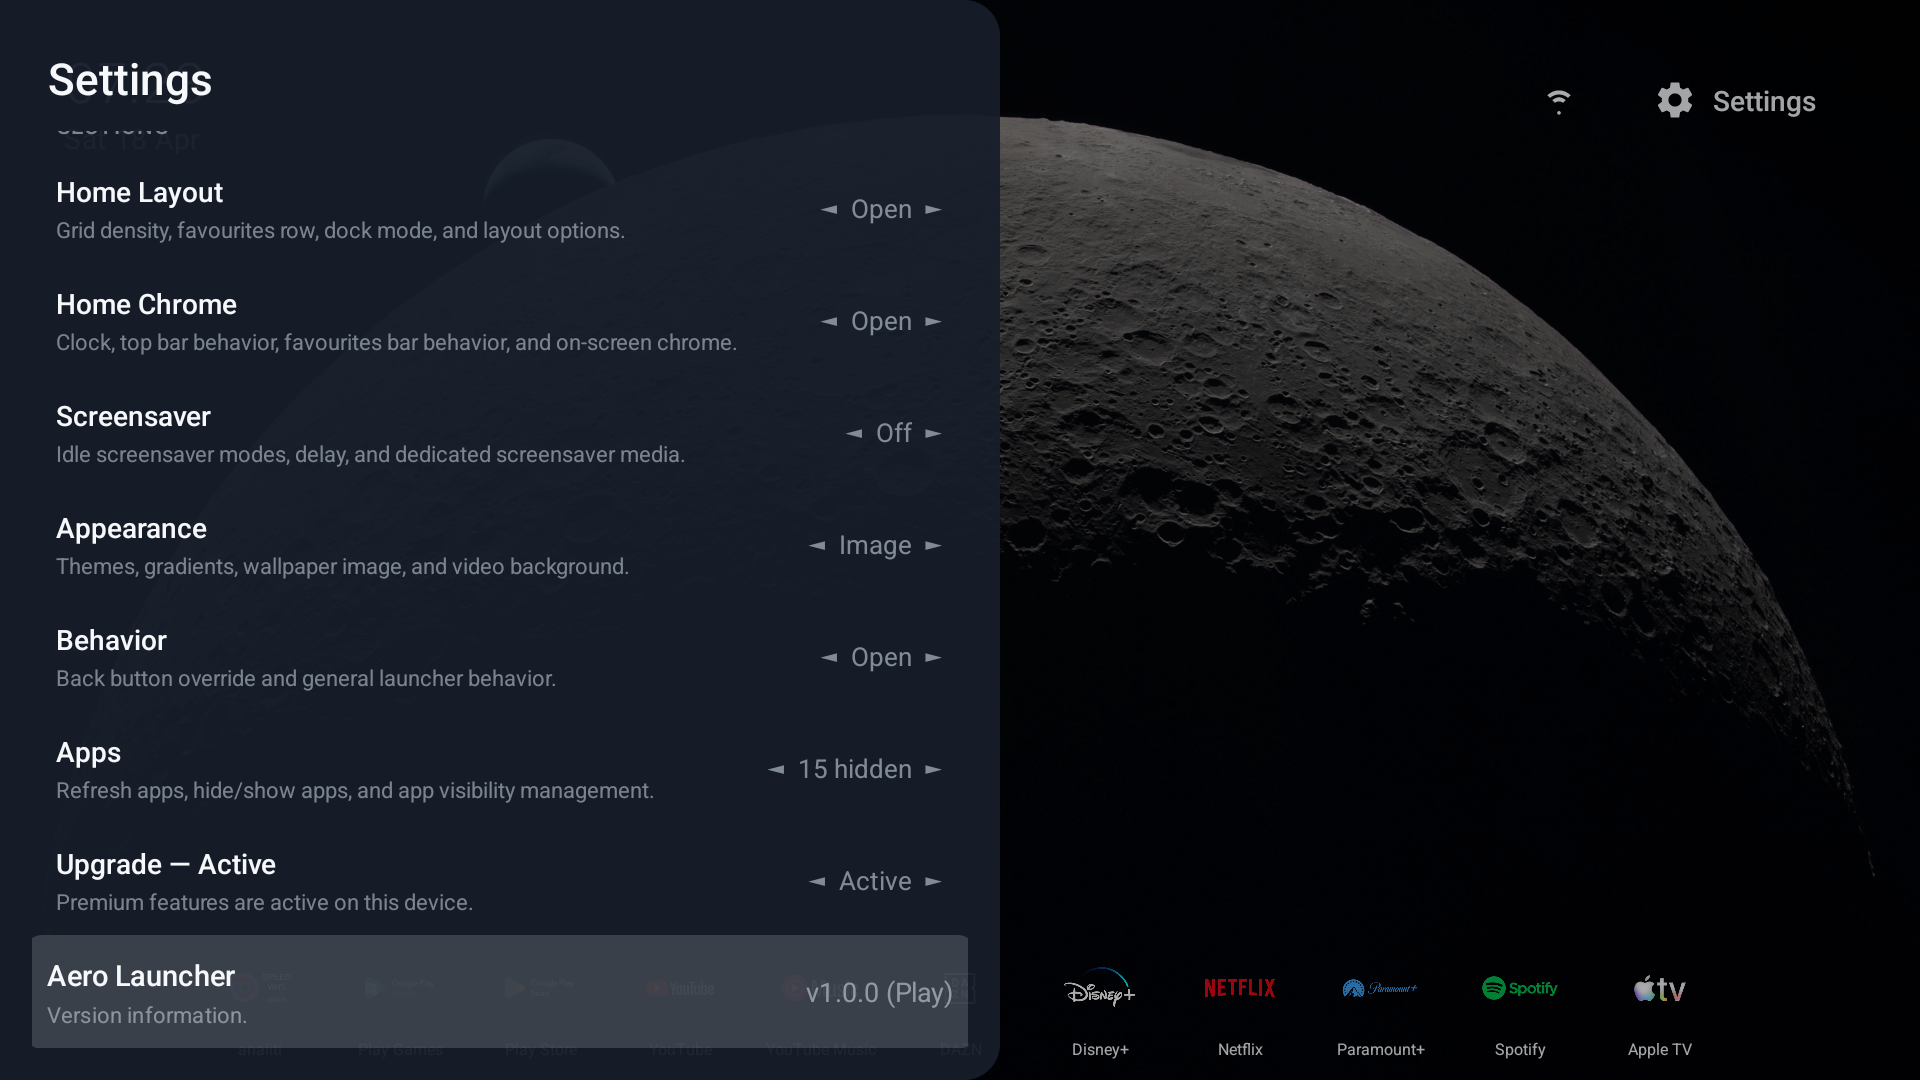1920x1080 pixels.
Task: Cycle Appearance setting with the left arrow
Action: [x=817, y=545]
